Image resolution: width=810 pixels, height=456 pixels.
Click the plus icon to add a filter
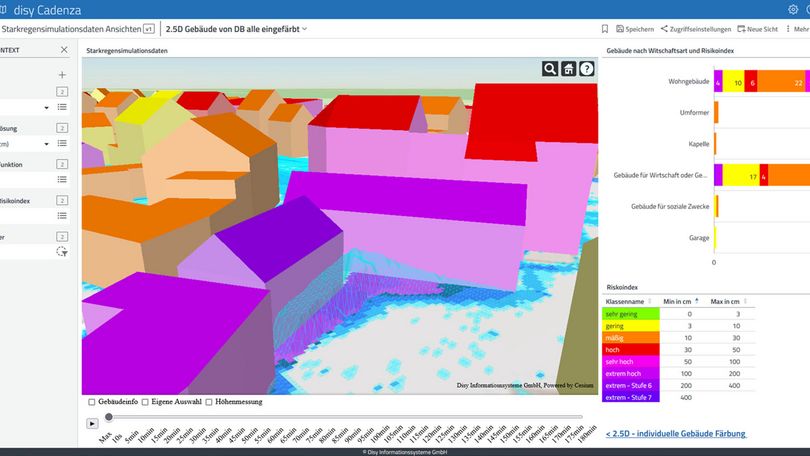coord(62,75)
